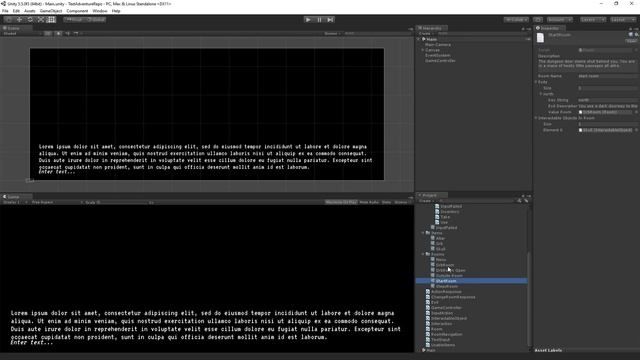Toggle Mute Audio in Game view
The height and width of the screenshot is (360, 640).
[x=369, y=202]
